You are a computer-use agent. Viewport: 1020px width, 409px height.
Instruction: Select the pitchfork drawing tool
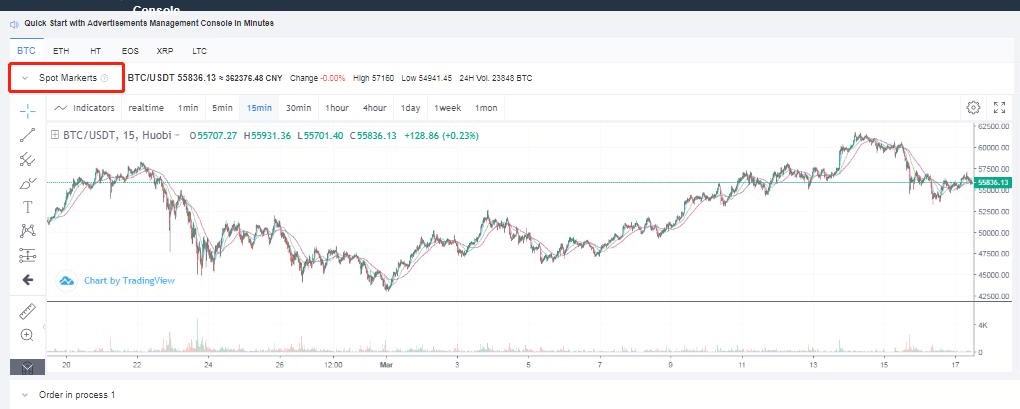point(27,159)
